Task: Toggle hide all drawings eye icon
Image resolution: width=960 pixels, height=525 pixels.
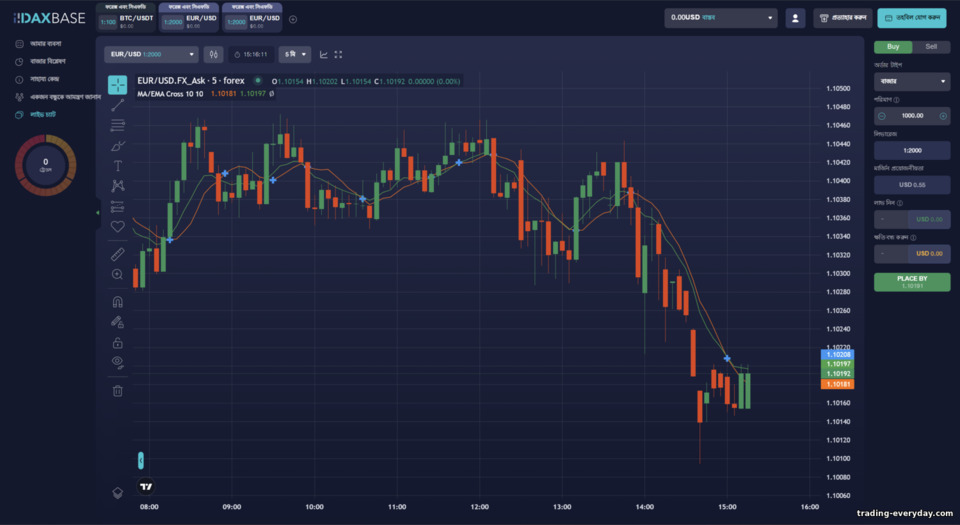Action: [x=118, y=363]
